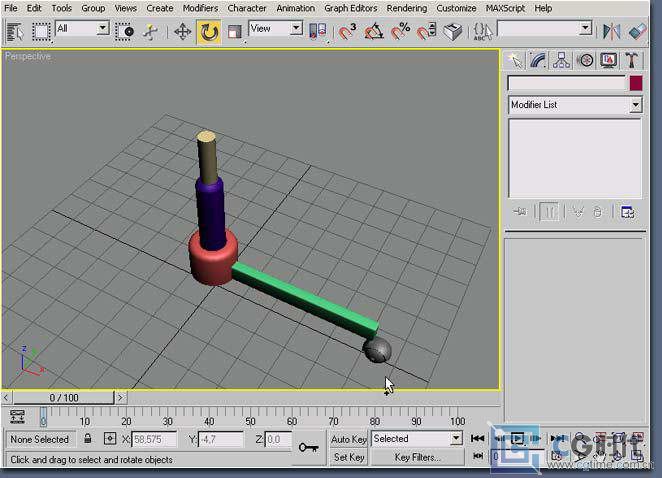Screen dimensions: 662x478
Task: Switch to the Modify command panel tab
Action: coord(538,61)
